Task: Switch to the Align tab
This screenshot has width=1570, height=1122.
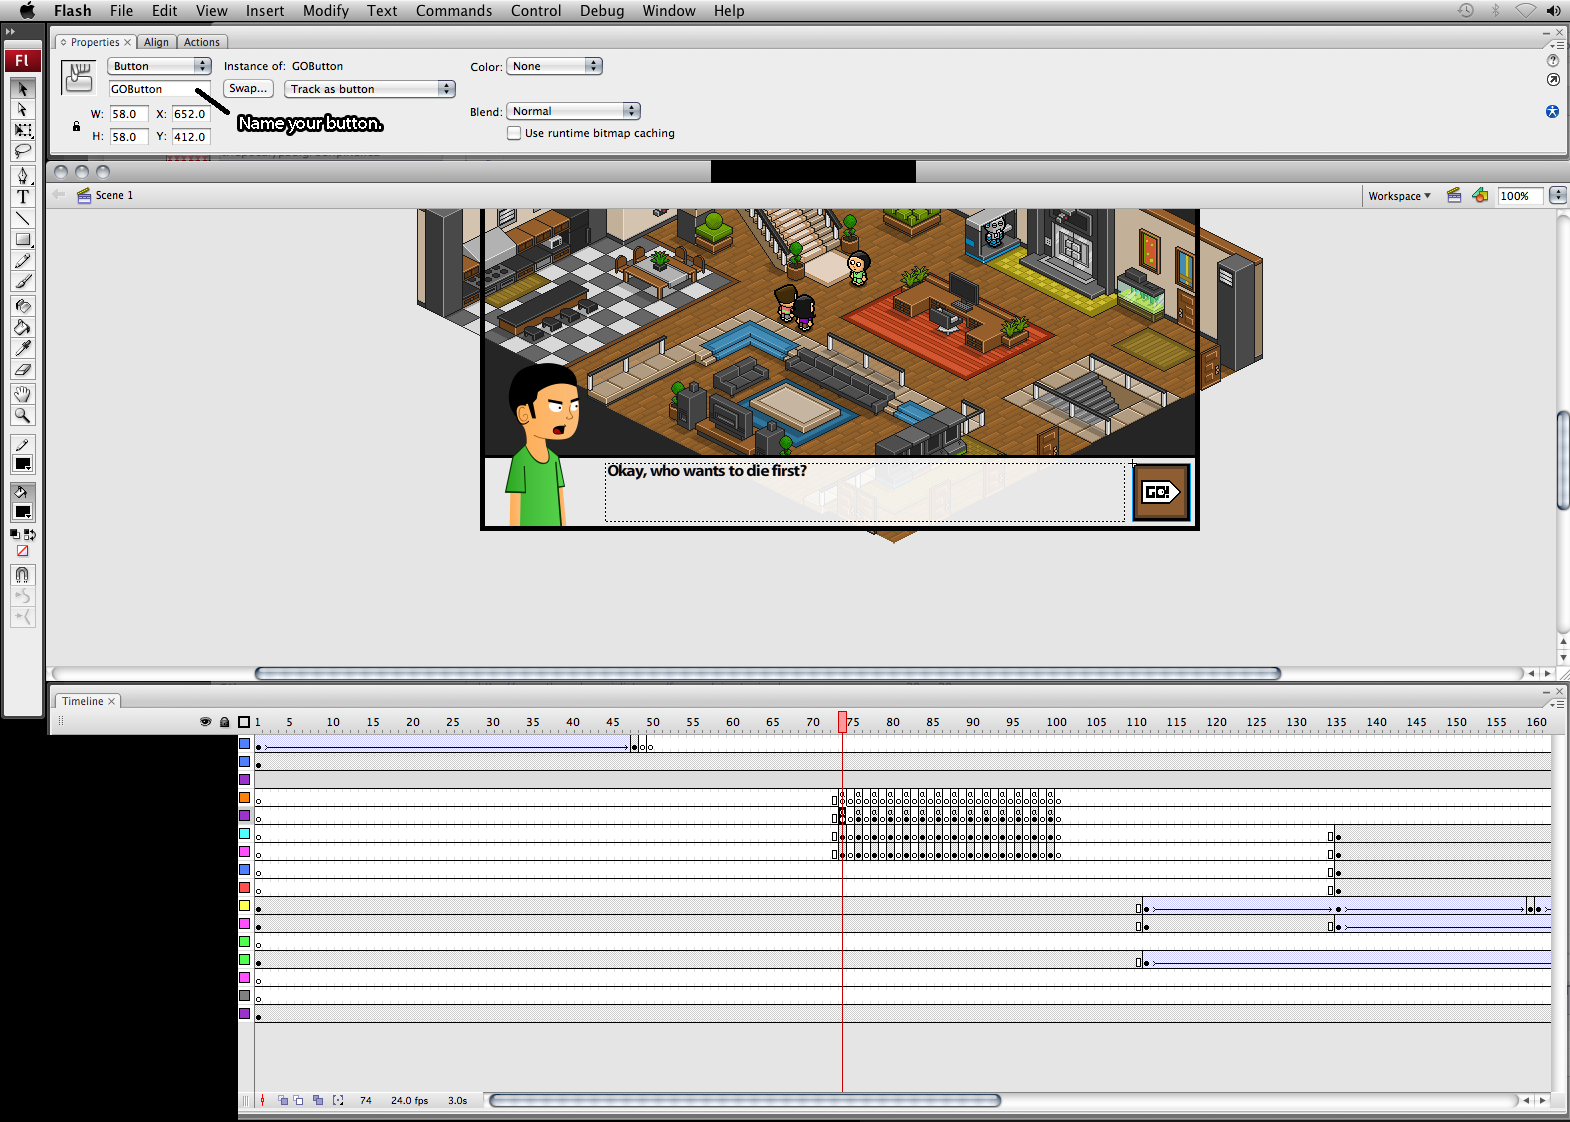Action: (x=156, y=42)
